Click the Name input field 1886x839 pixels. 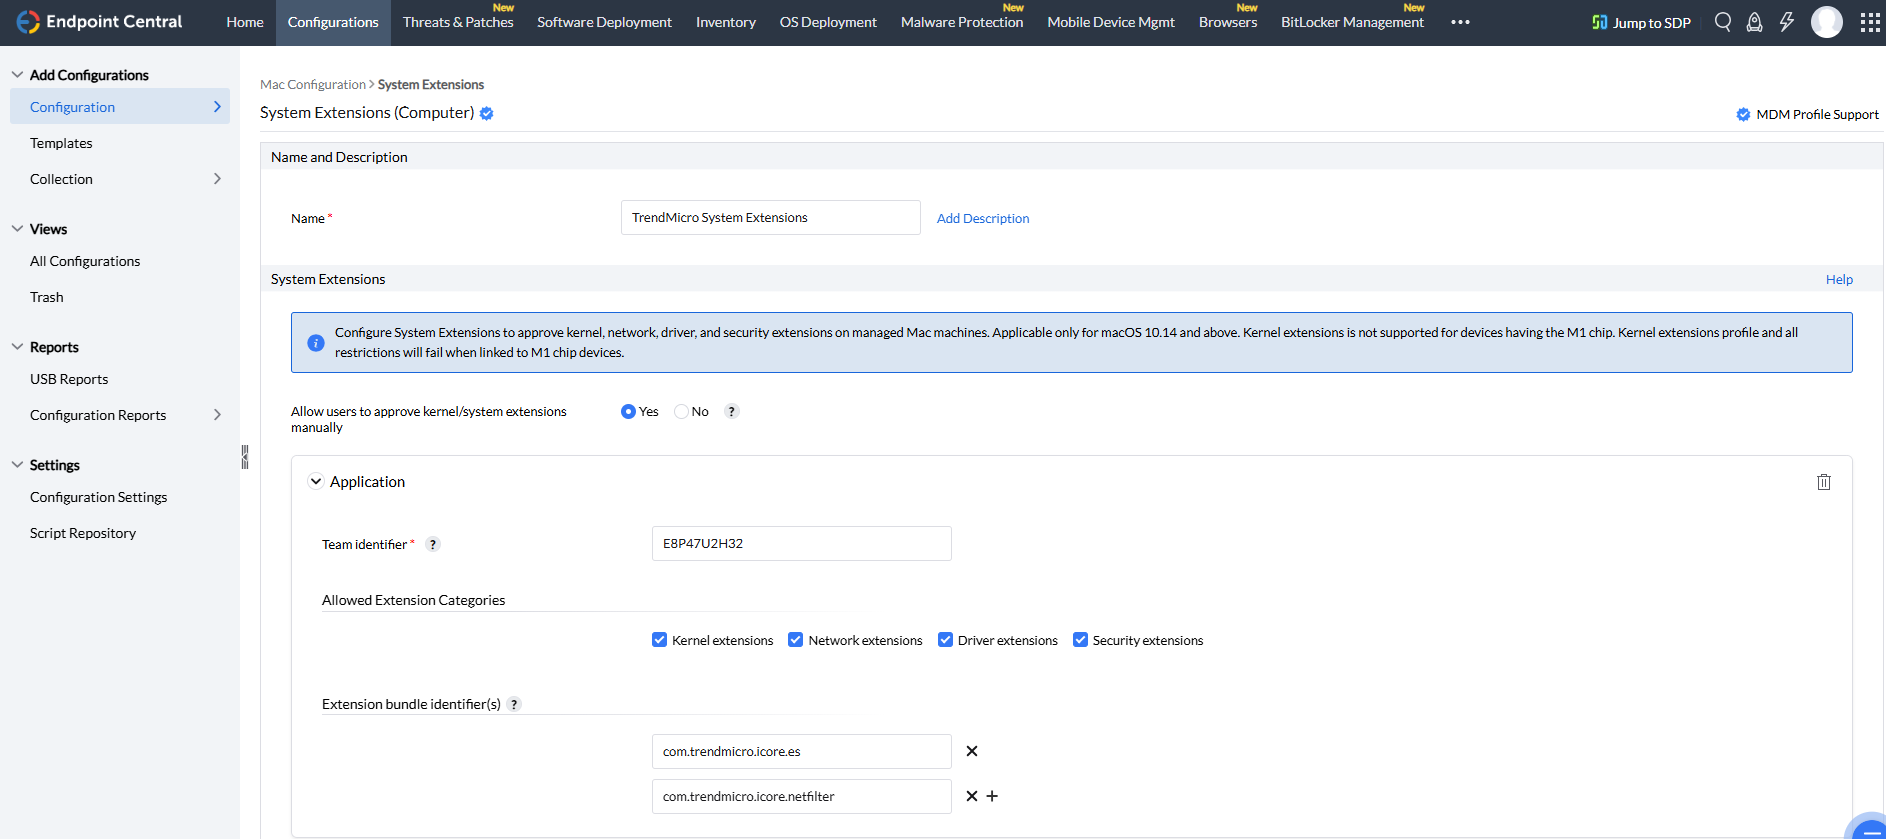[x=771, y=217]
